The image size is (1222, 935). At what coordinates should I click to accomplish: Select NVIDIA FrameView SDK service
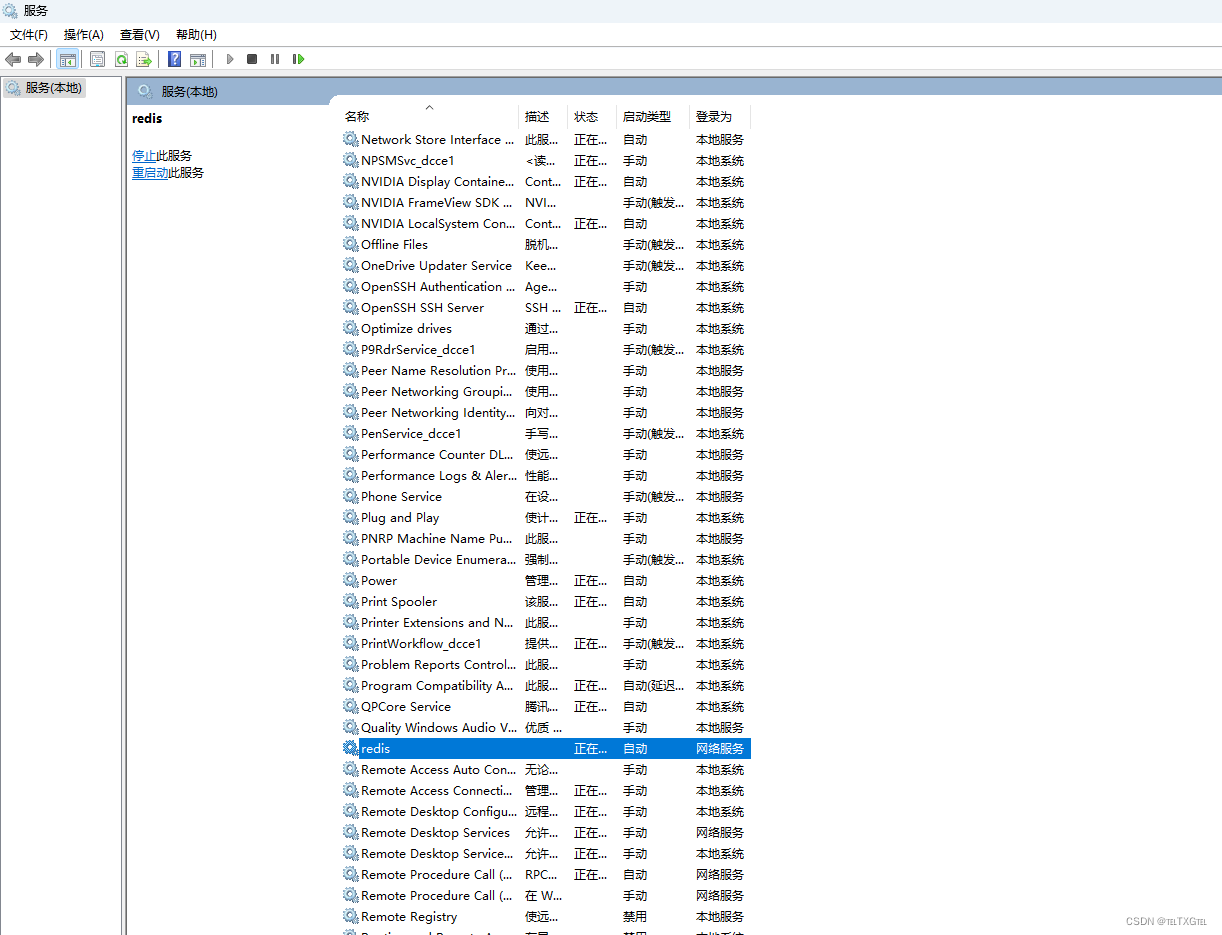546,202
